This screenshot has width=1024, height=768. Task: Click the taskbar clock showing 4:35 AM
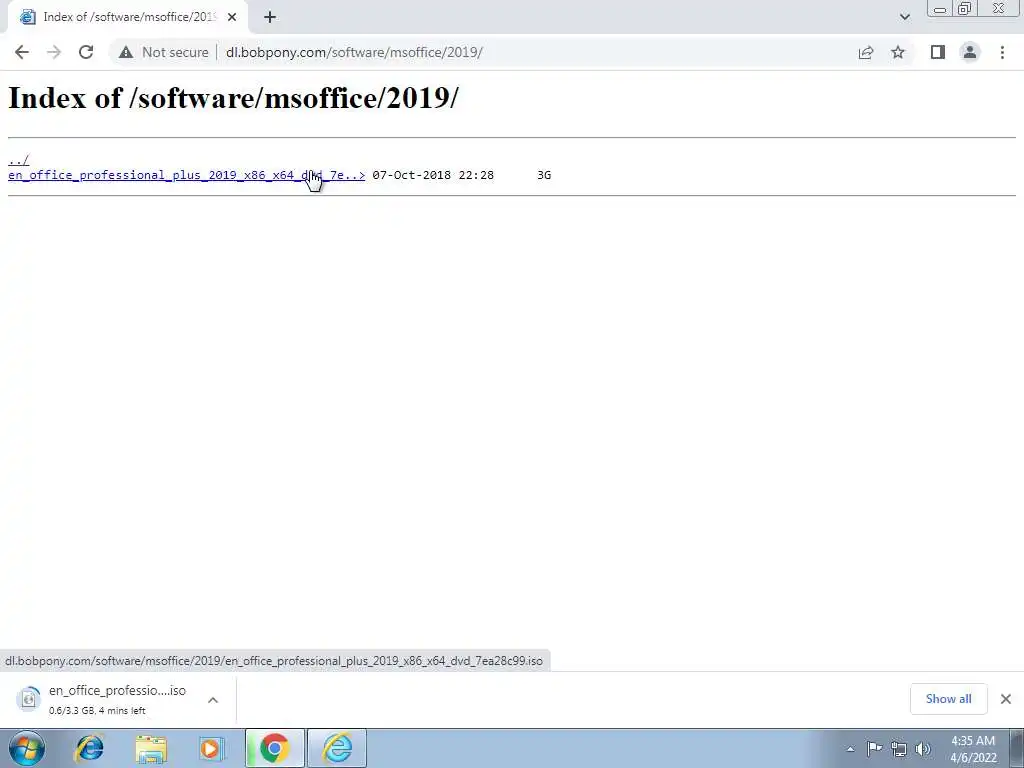[x=973, y=749]
